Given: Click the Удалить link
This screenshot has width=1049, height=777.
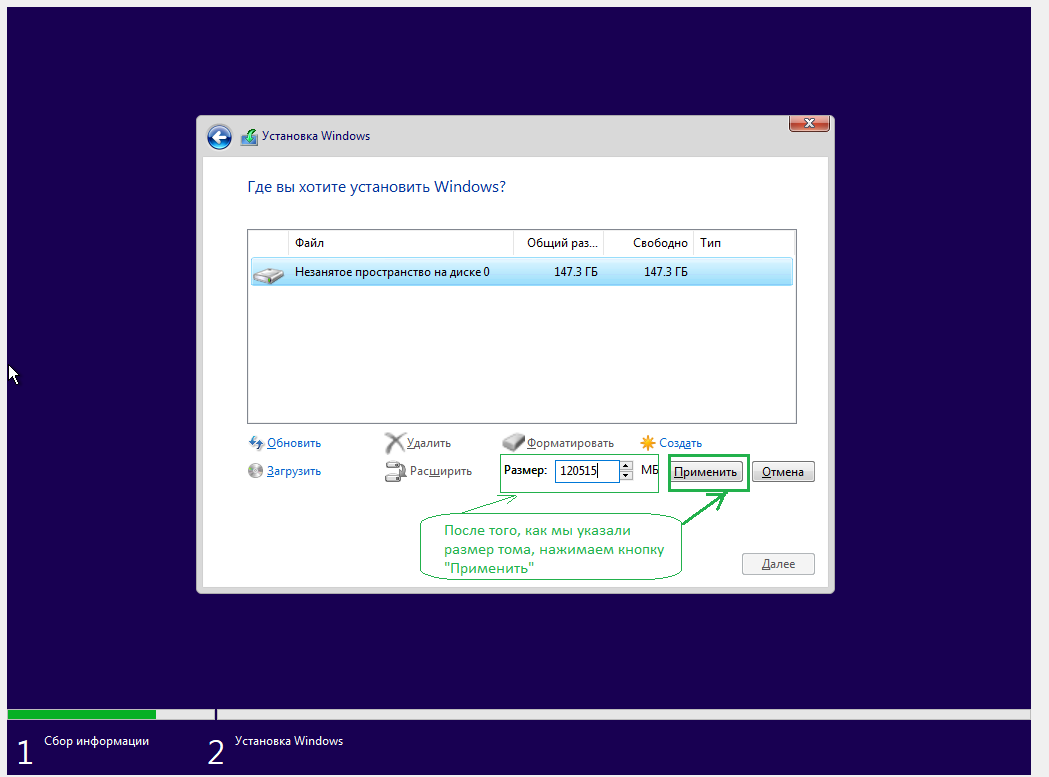Looking at the screenshot, I should pos(429,443).
